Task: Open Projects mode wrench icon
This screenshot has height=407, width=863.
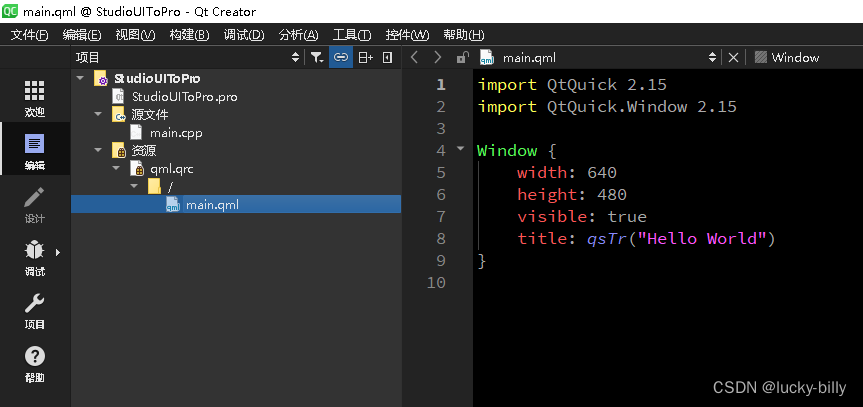Action: tap(35, 303)
